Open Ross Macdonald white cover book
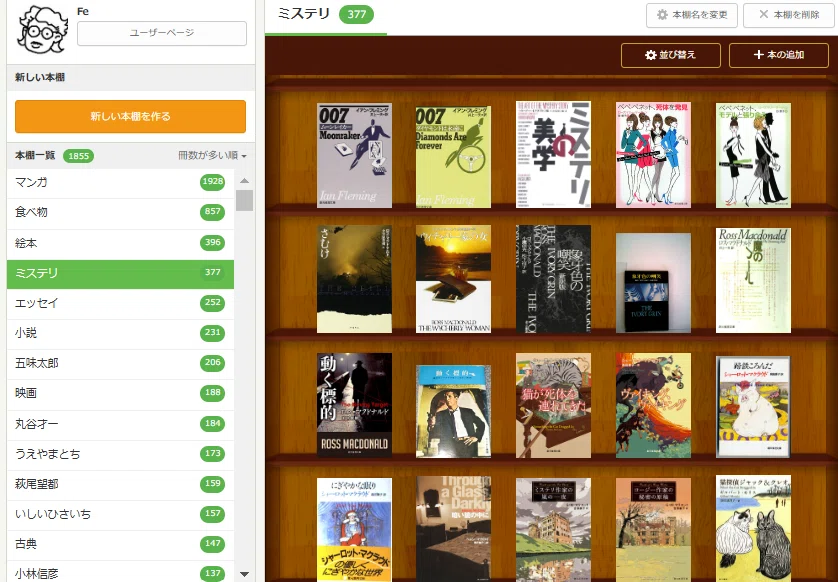The height and width of the screenshot is (582, 838). pos(753,281)
